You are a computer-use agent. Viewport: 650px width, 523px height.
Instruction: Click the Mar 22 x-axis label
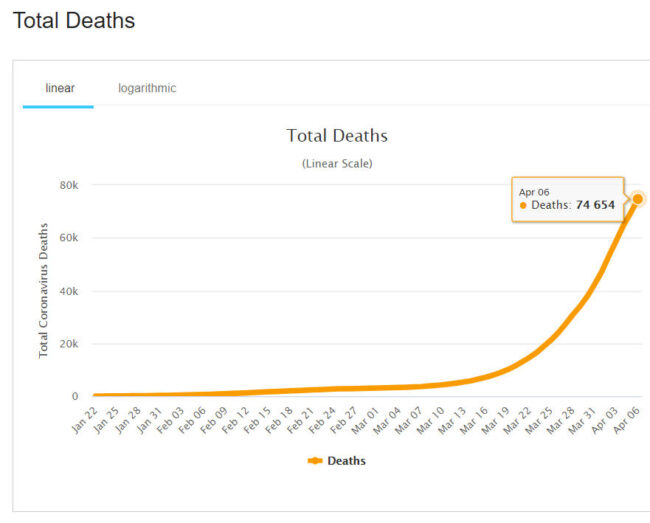[x=514, y=420]
